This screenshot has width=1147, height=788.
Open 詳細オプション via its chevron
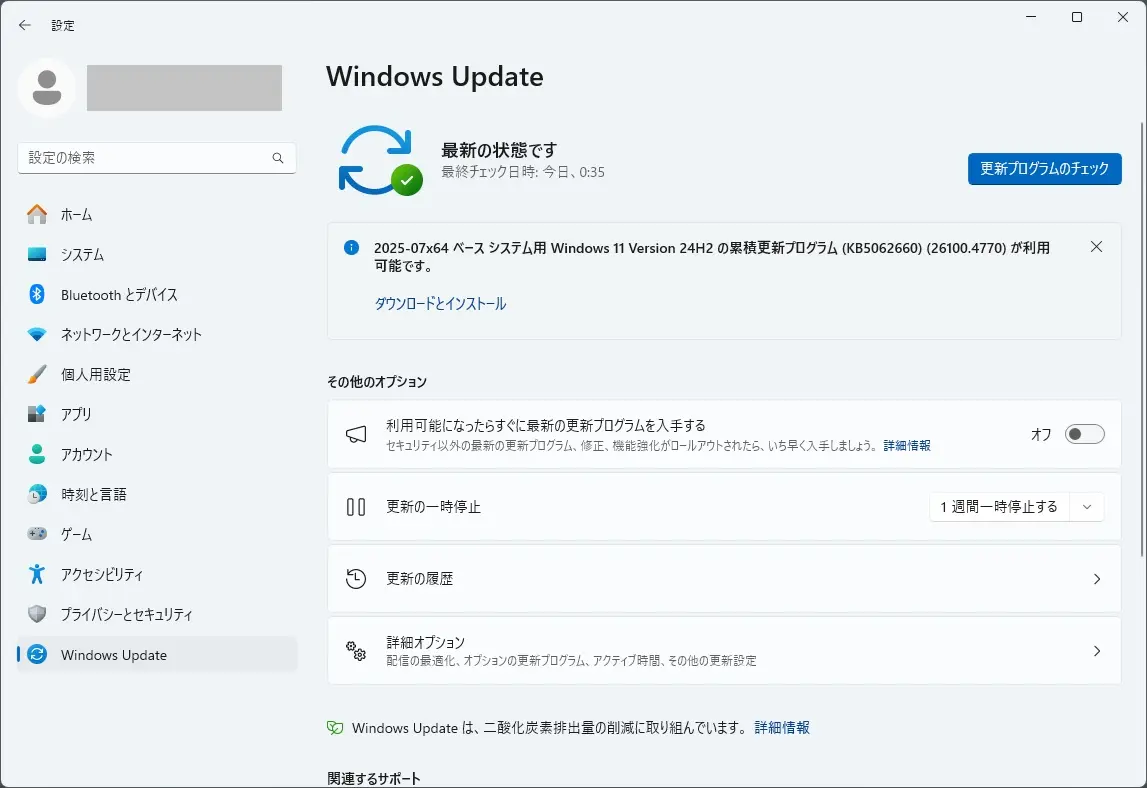(x=1097, y=650)
